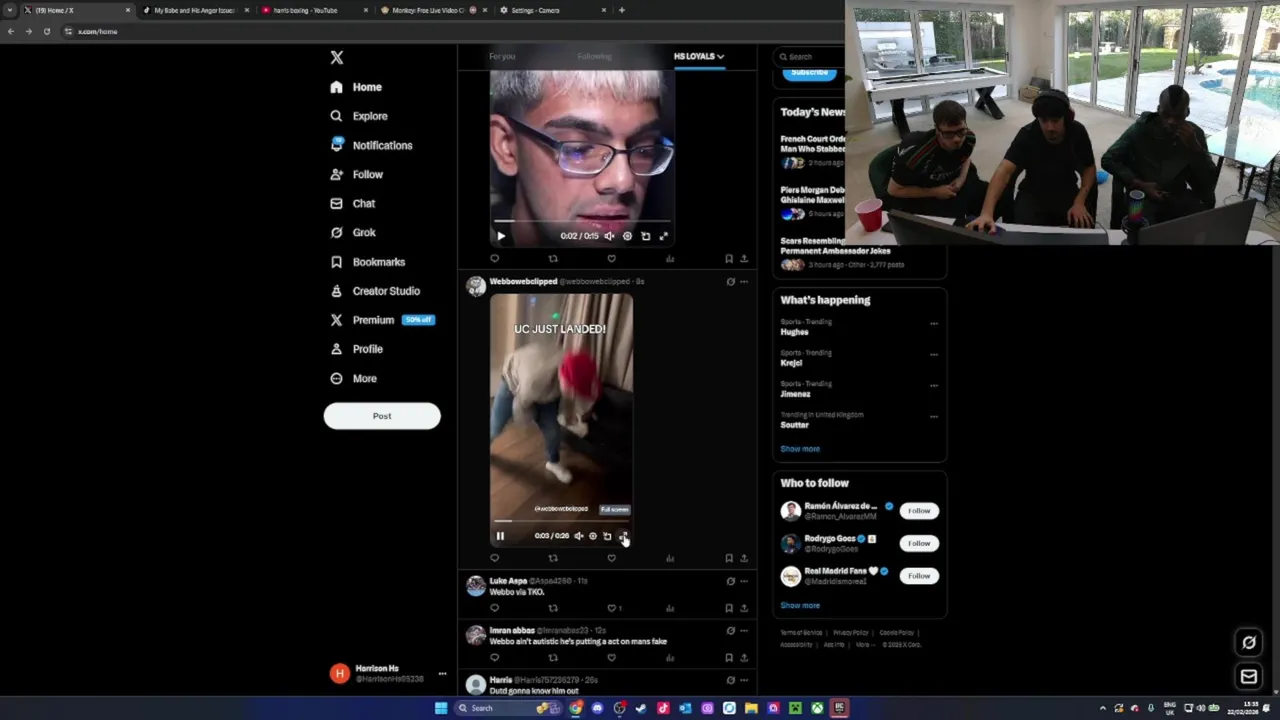
Task: Expand the HS LOYALS list dropdown
Action: click(698, 56)
